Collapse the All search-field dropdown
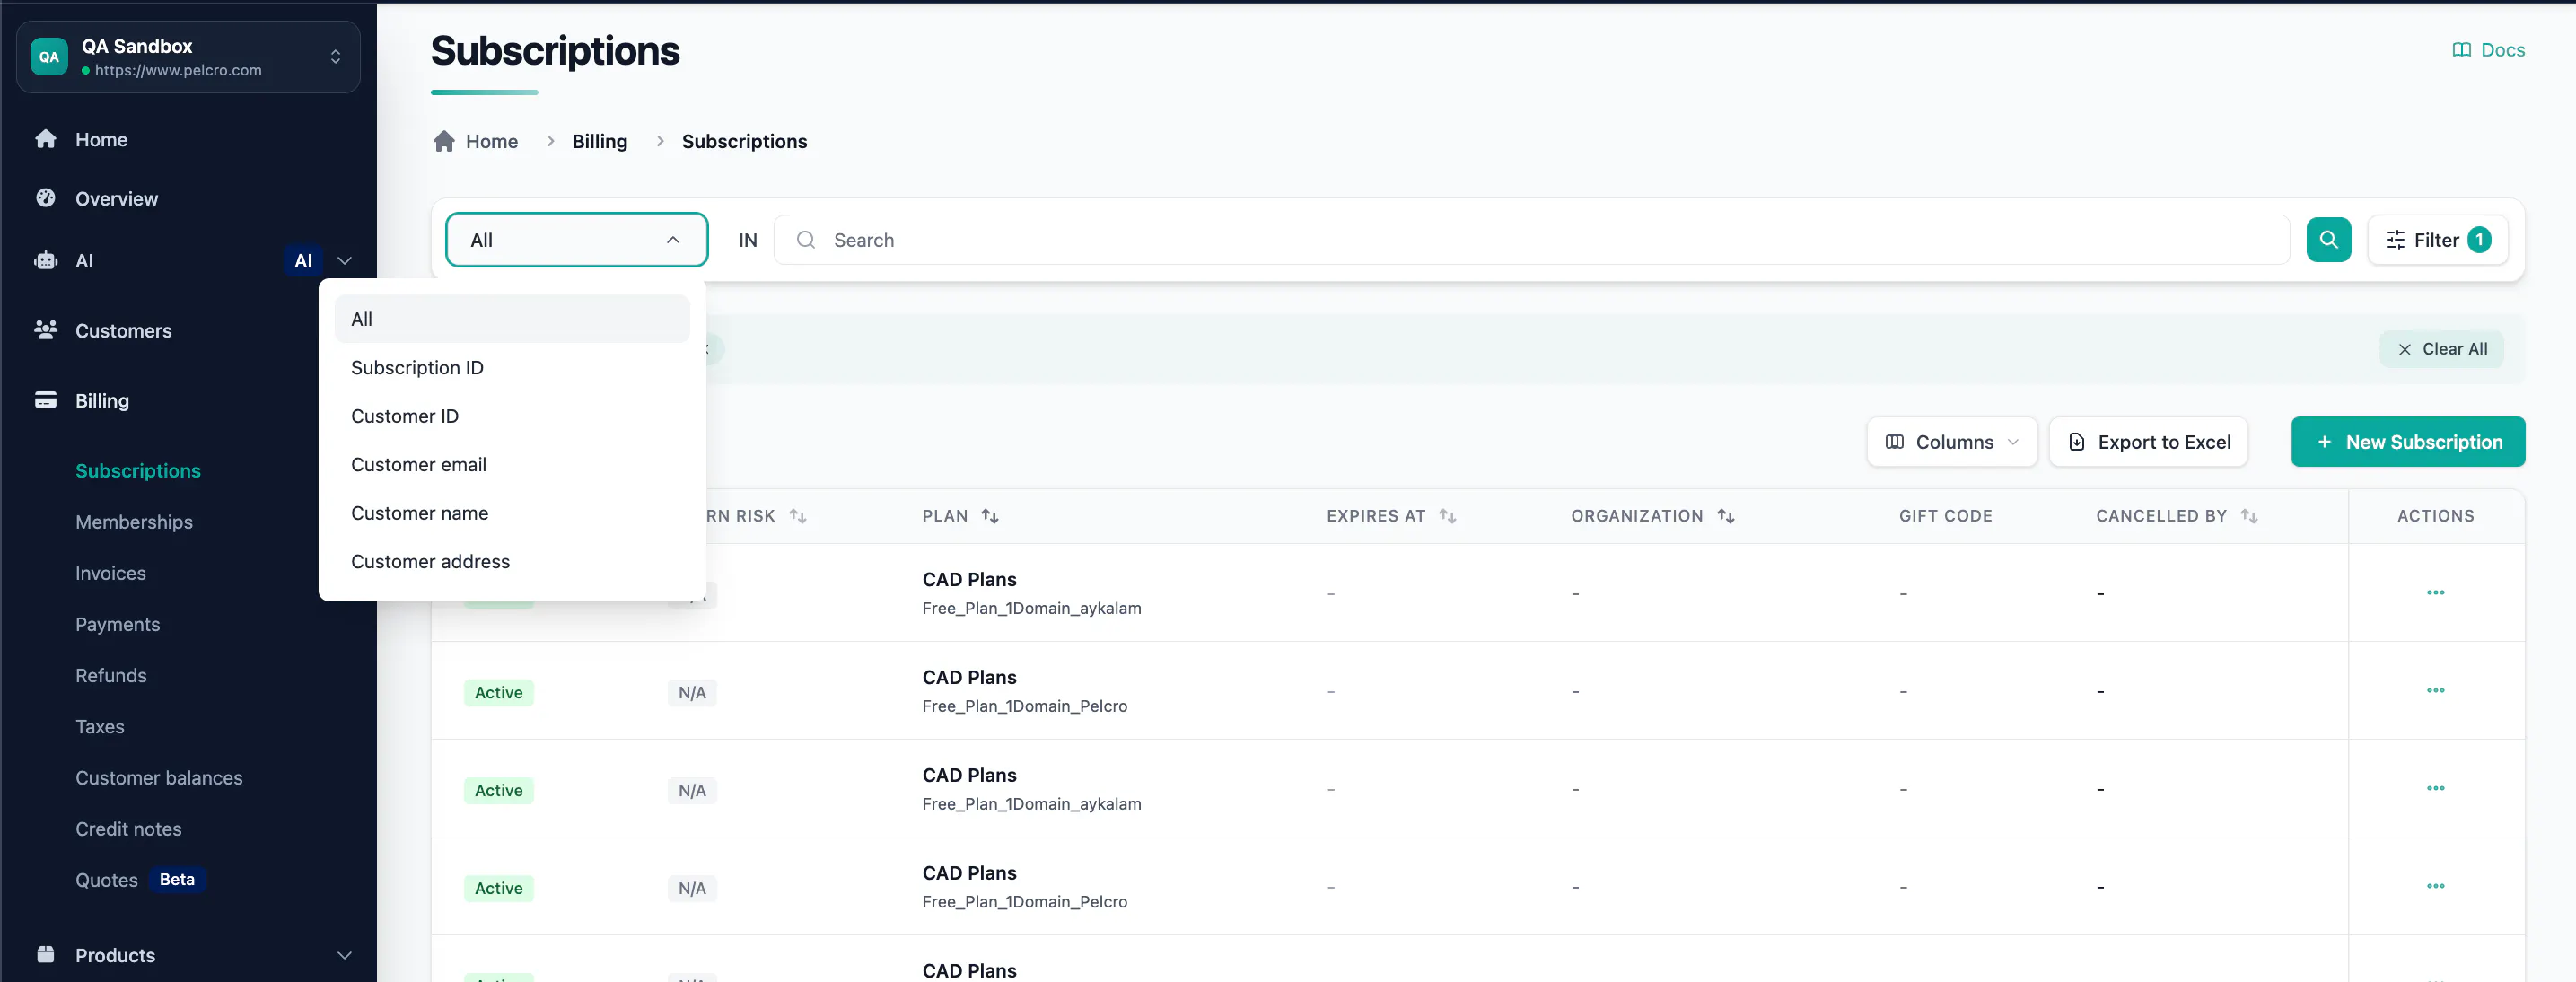Viewport: 2576px width, 982px height. (577, 240)
